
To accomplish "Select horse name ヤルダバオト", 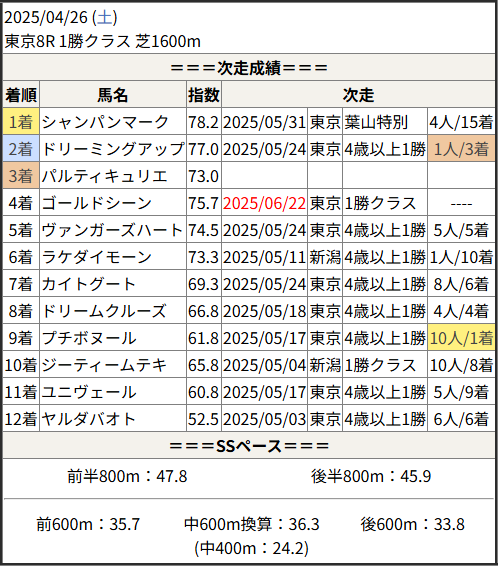I will pyautogui.click(x=88, y=419).
